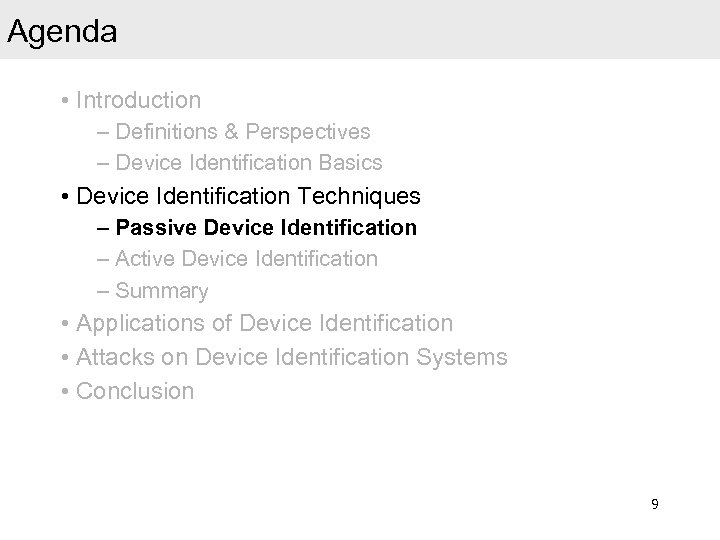The width and height of the screenshot is (720, 540).
Task: Click the bullet dot before Conclusion
Action: click(64, 391)
